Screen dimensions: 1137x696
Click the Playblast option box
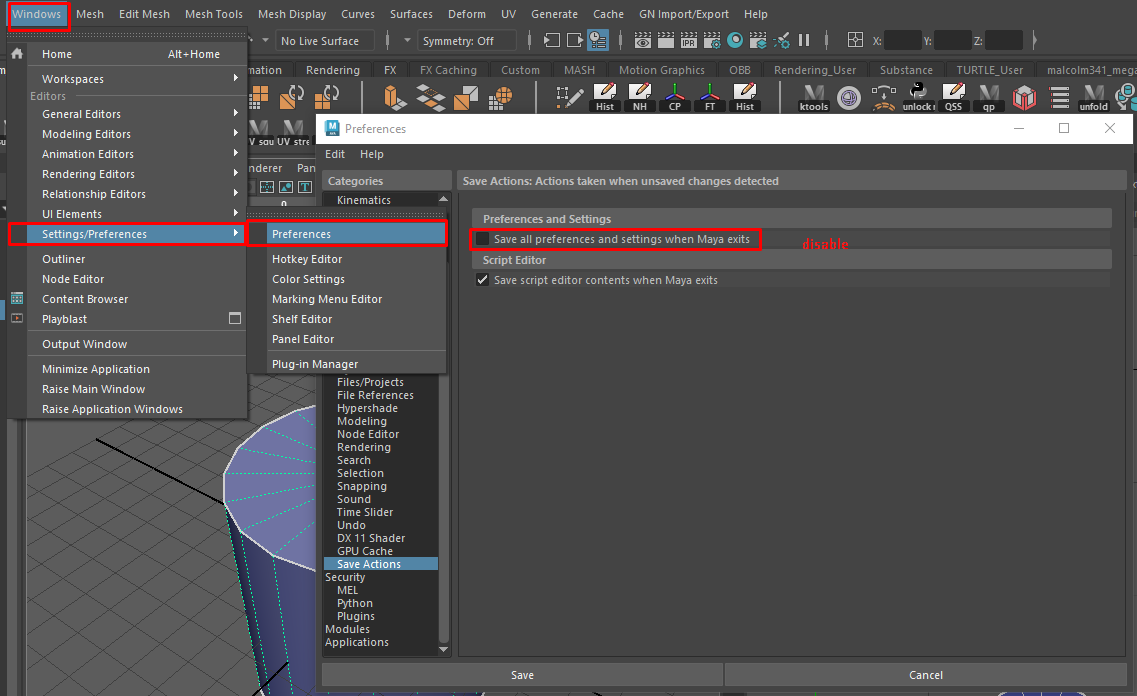pyautogui.click(x=235, y=319)
